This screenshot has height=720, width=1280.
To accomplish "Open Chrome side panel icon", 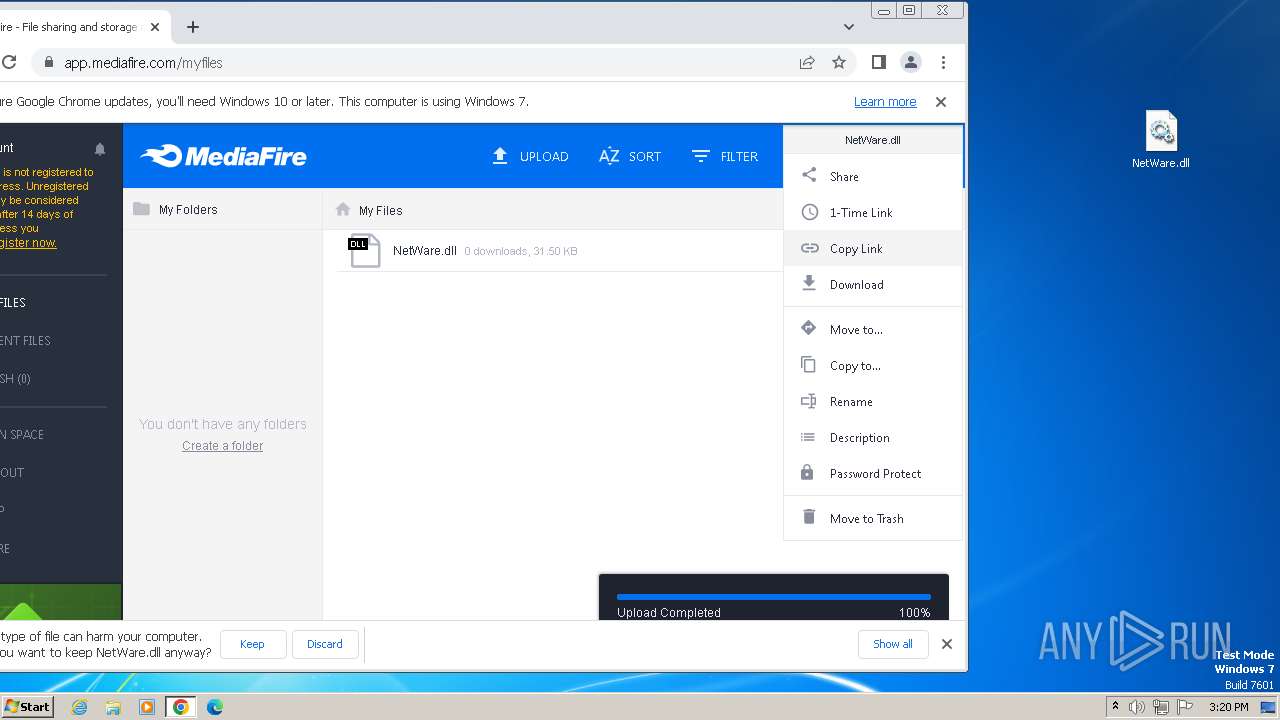I will pos(878,62).
